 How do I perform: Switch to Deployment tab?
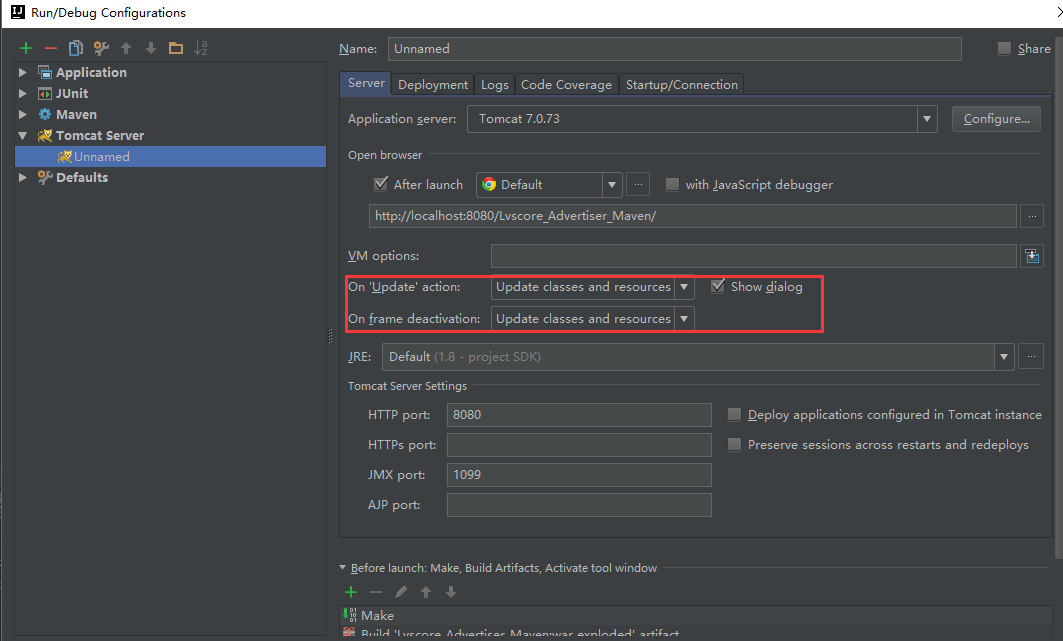pos(433,85)
